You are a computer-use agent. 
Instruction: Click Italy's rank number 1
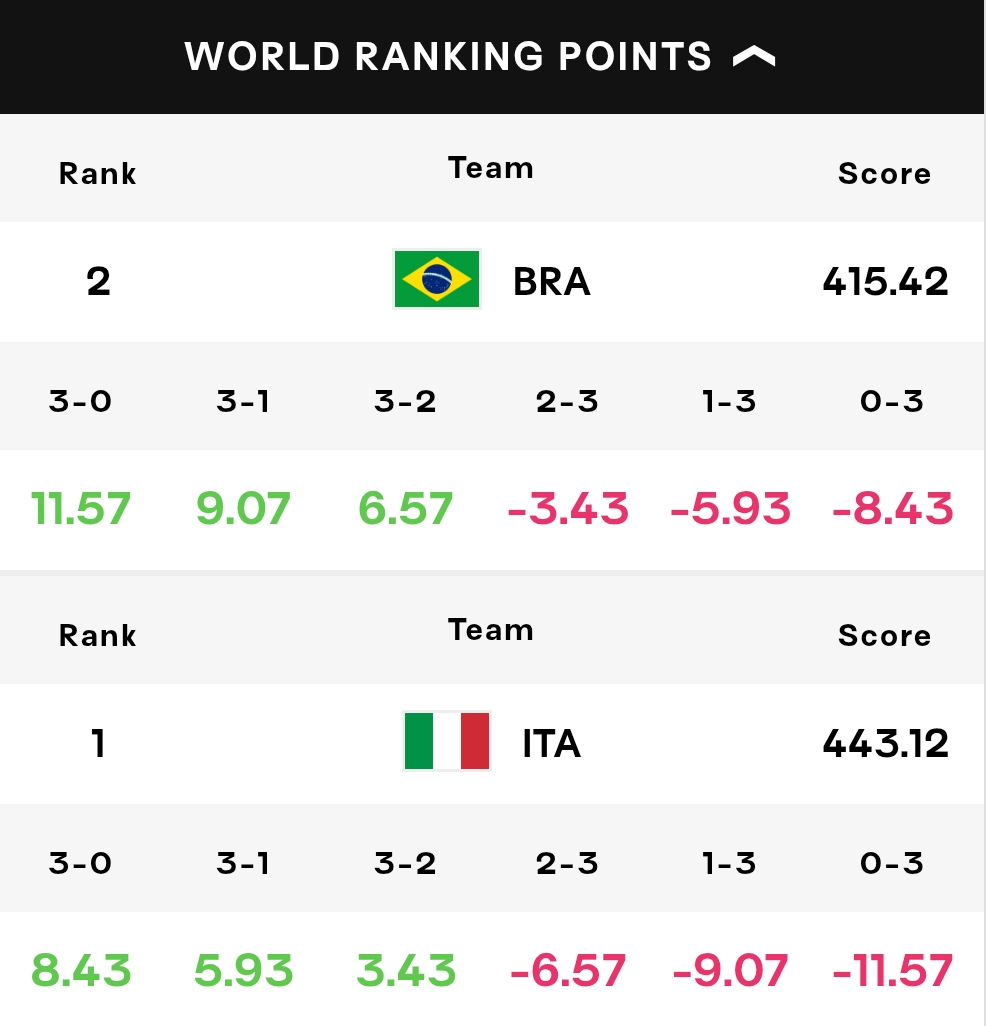tap(98, 744)
